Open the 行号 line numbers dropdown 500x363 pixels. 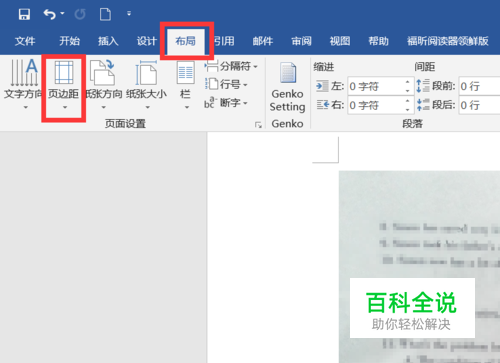click(x=226, y=84)
